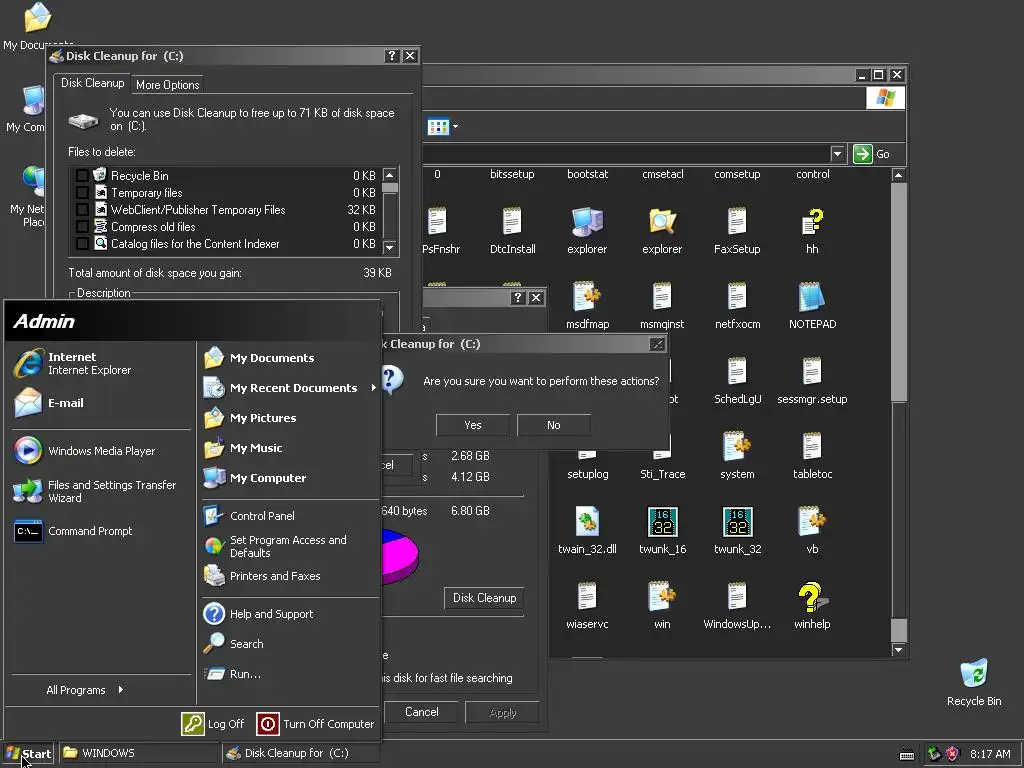Image resolution: width=1024 pixels, height=768 pixels.
Task: Open the address bar dropdown in WINDOWS window
Action: tap(837, 154)
